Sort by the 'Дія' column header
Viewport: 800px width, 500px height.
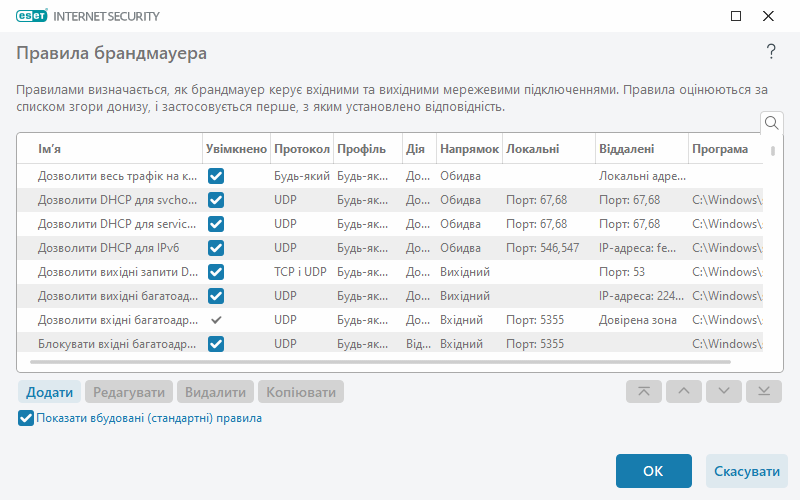click(419, 149)
